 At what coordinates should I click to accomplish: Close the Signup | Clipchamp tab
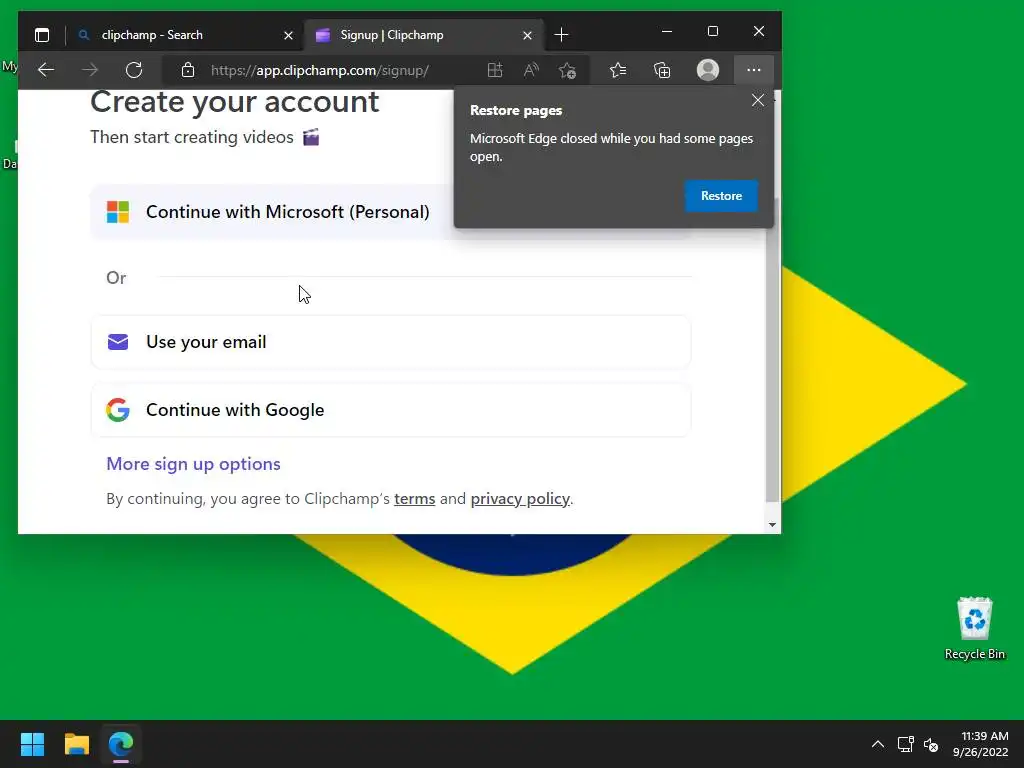coord(527,35)
